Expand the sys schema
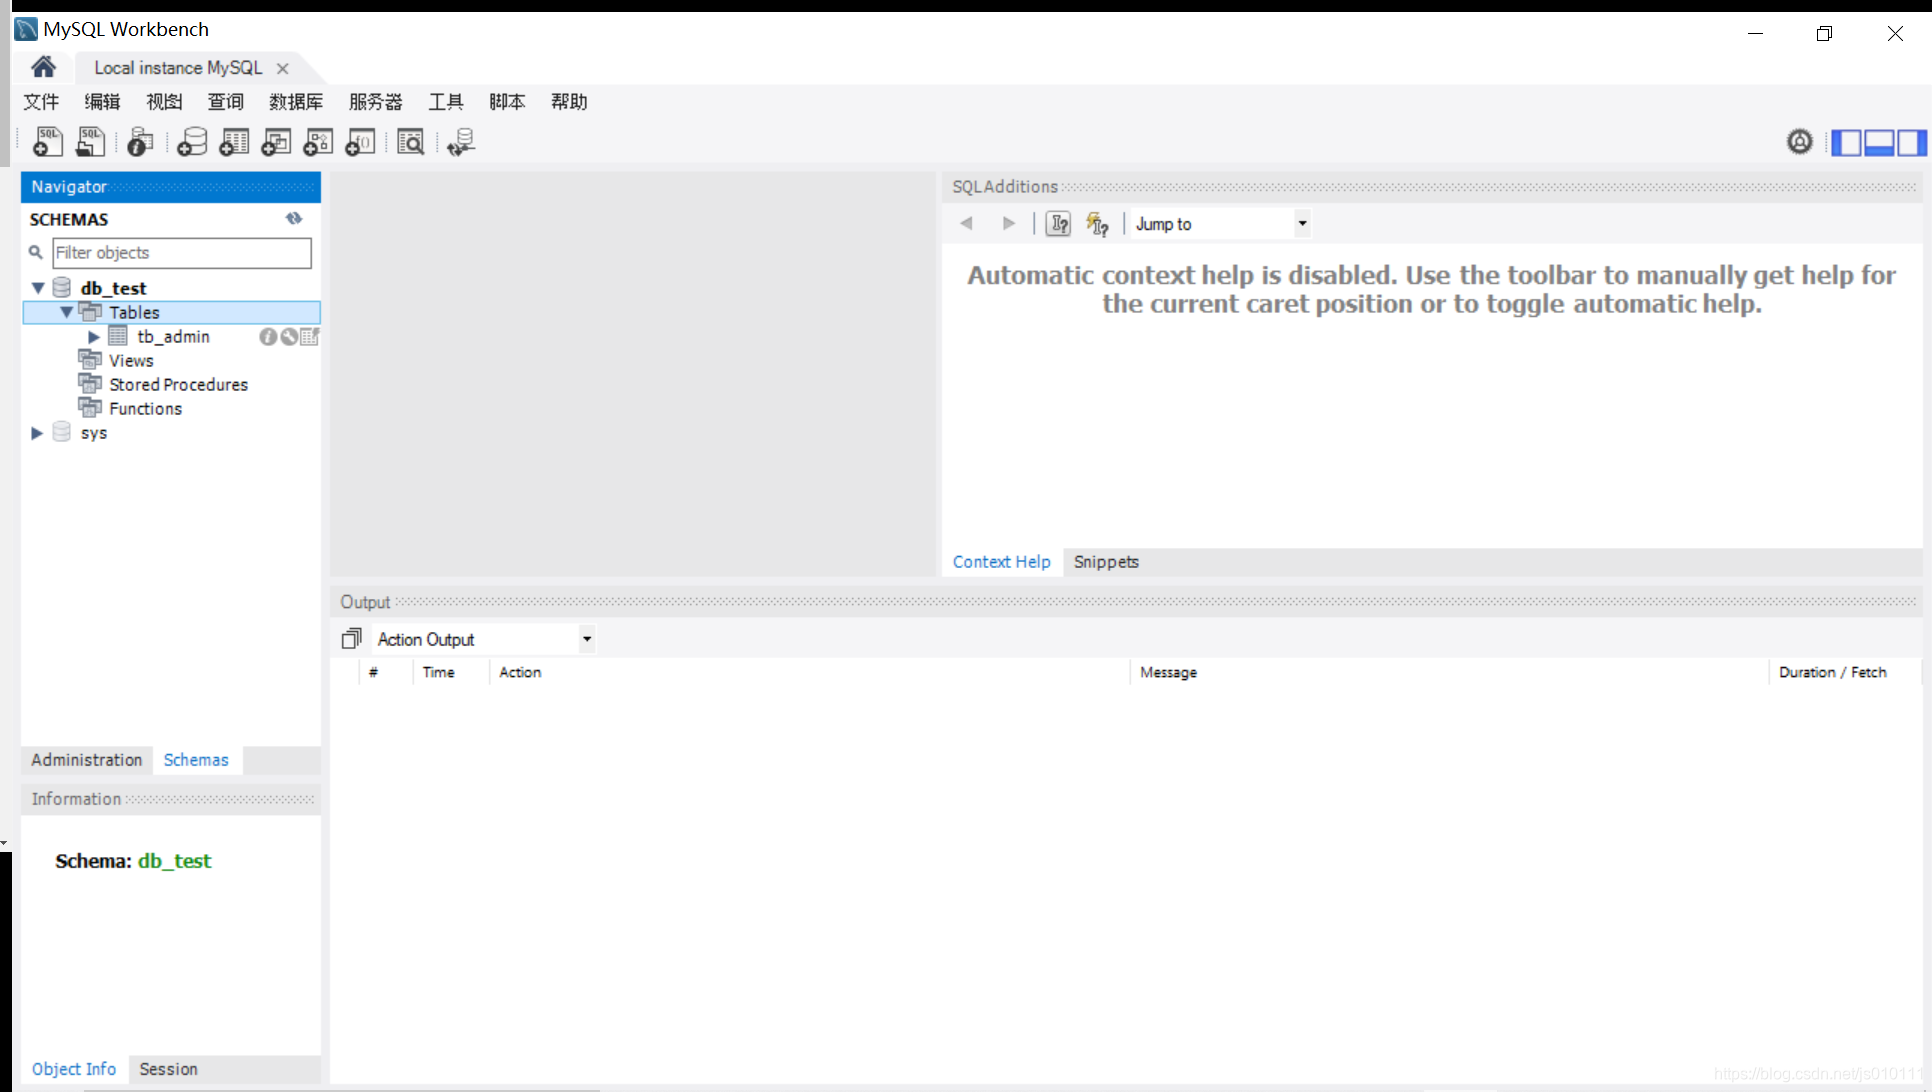 37,433
